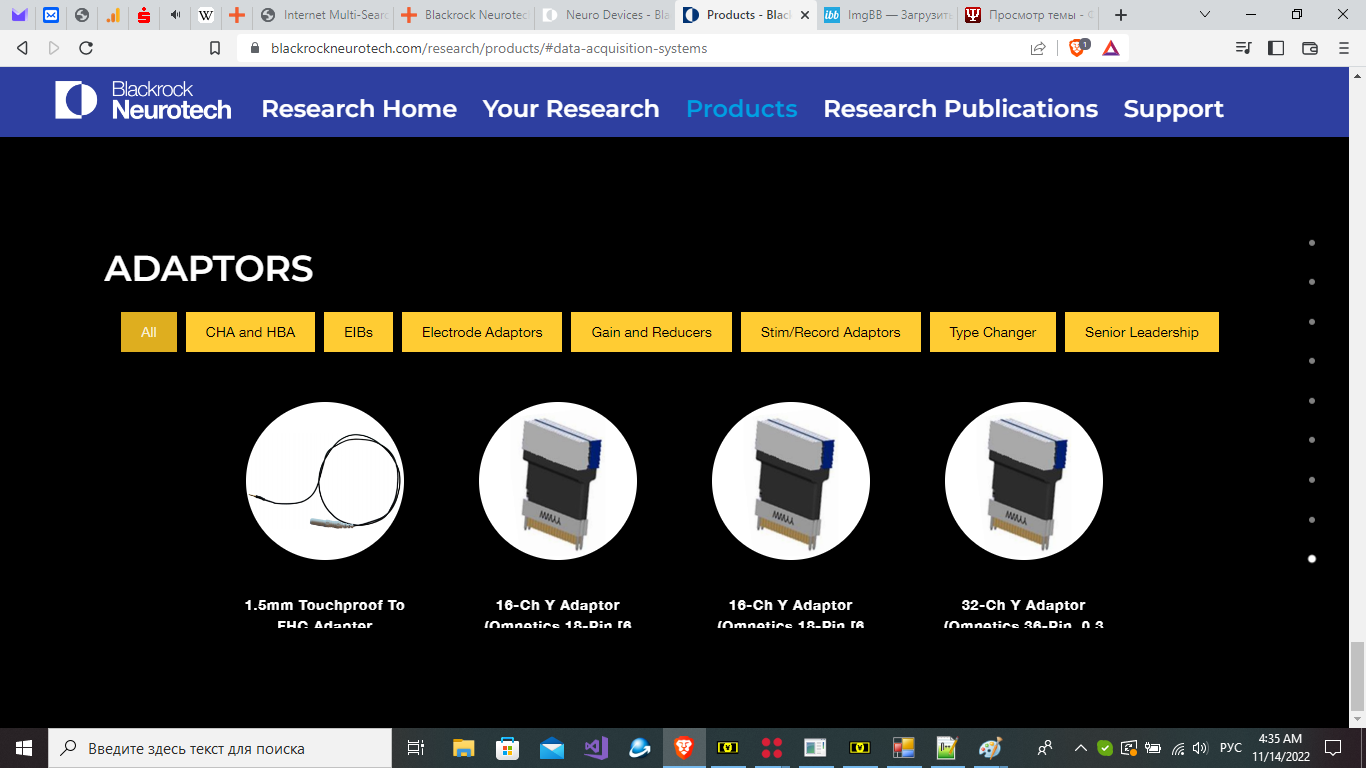This screenshot has height=768, width=1366.
Task: Filter adaptors by Stim/Record Adaptors
Action: point(831,332)
